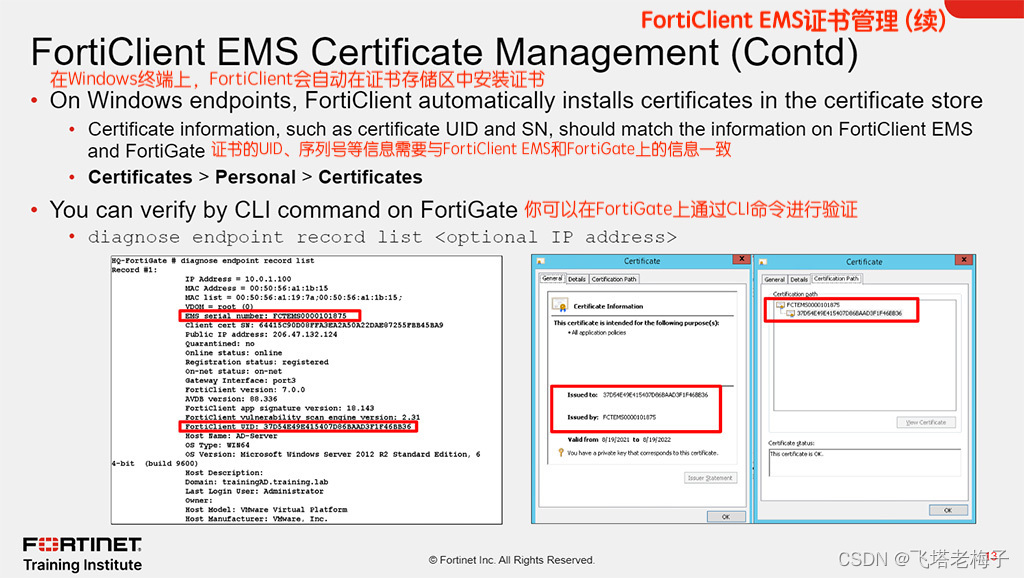The width and height of the screenshot is (1024, 578).
Task: Switch to Details tab in certification path dialog
Action: coord(799,279)
